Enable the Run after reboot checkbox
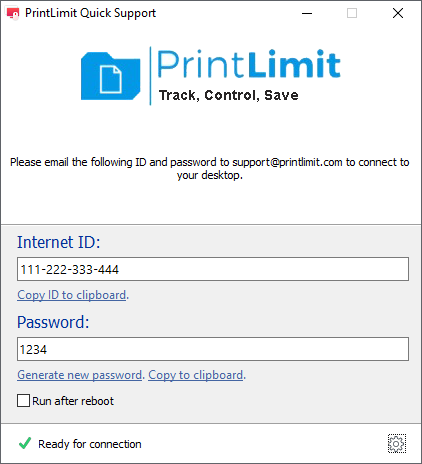 point(23,401)
